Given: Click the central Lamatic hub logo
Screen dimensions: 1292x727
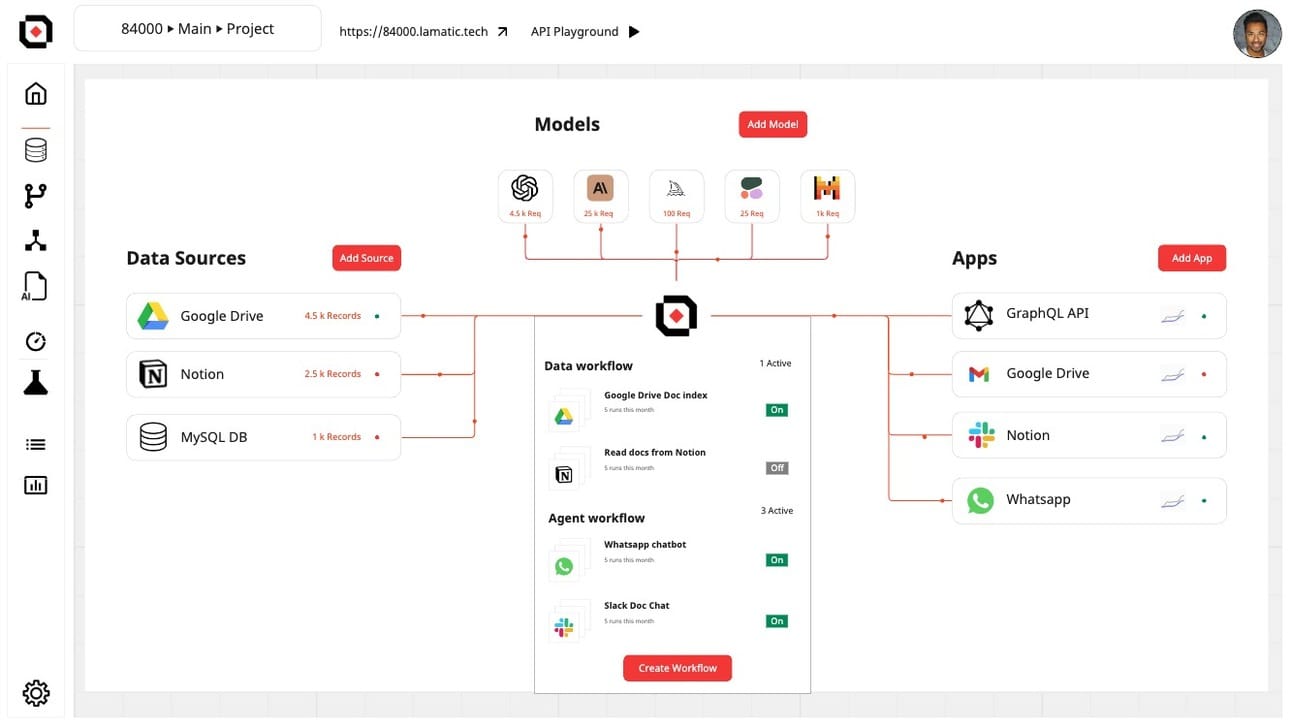Looking at the screenshot, I should point(676,316).
